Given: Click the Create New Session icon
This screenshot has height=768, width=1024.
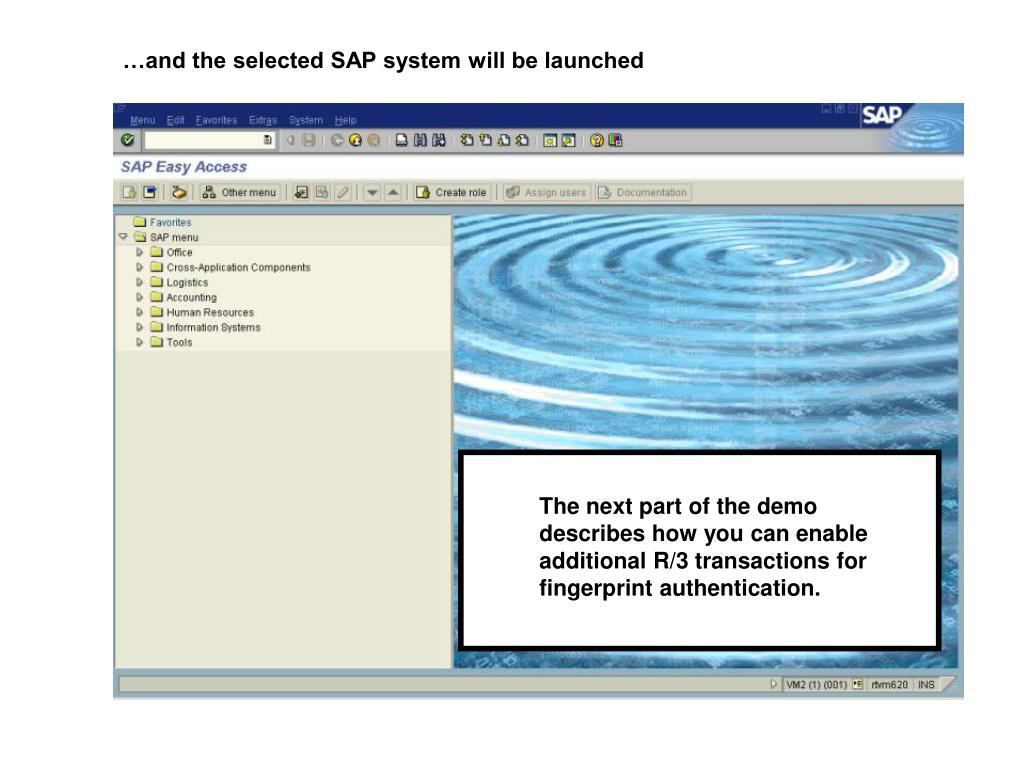Looking at the screenshot, I should (x=550, y=140).
